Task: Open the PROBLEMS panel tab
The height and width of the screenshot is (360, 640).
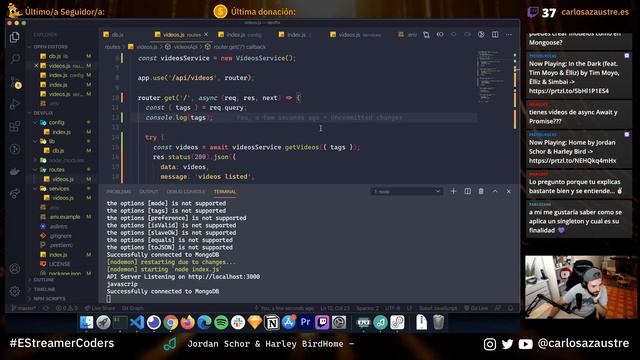Action: tap(119, 191)
